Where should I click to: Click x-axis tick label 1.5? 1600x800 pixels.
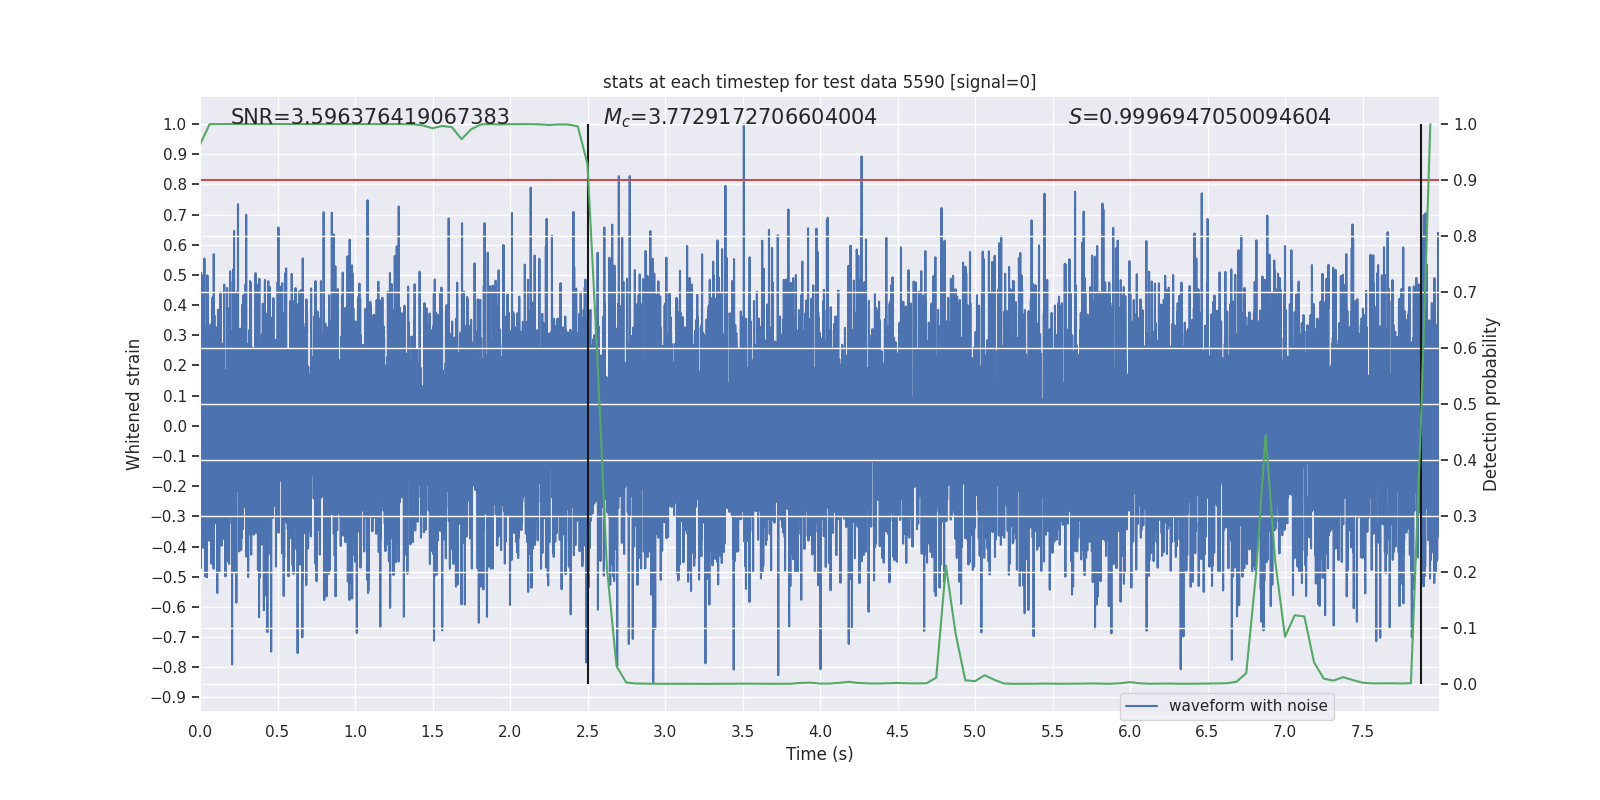[432, 731]
